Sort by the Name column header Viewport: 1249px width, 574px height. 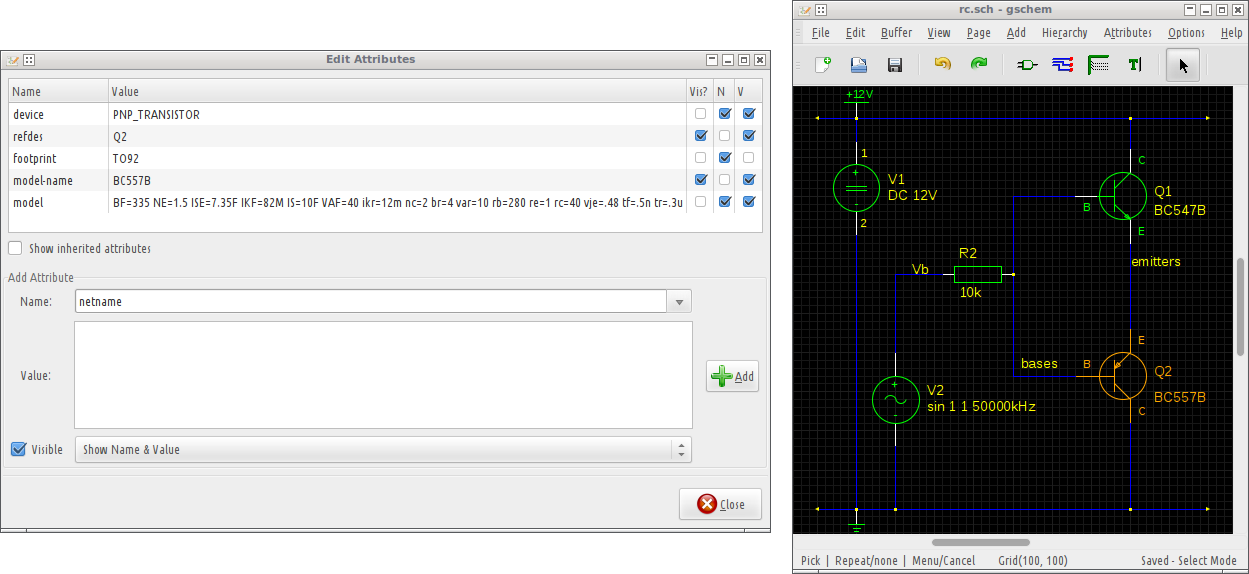click(58, 91)
